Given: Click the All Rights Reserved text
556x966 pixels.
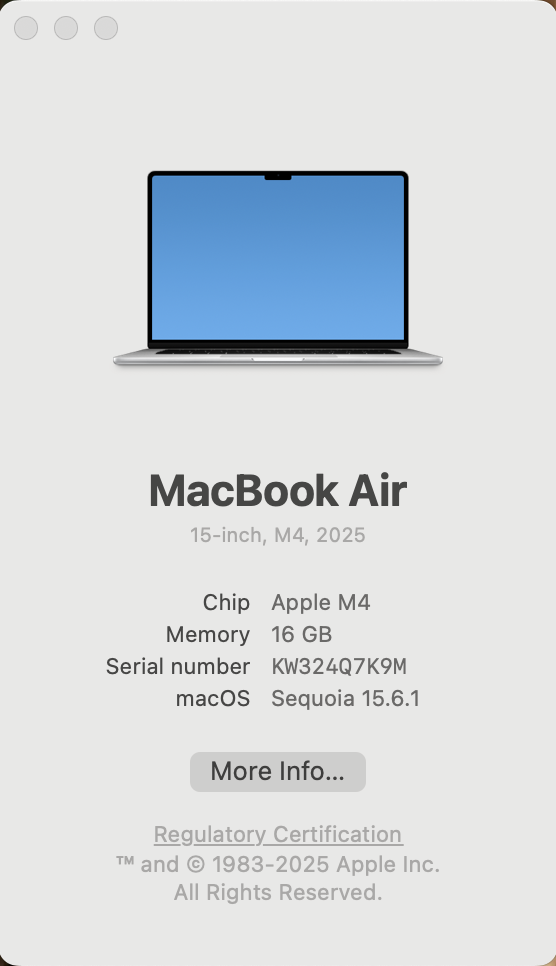Looking at the screenshot, I should pos(278,893).
